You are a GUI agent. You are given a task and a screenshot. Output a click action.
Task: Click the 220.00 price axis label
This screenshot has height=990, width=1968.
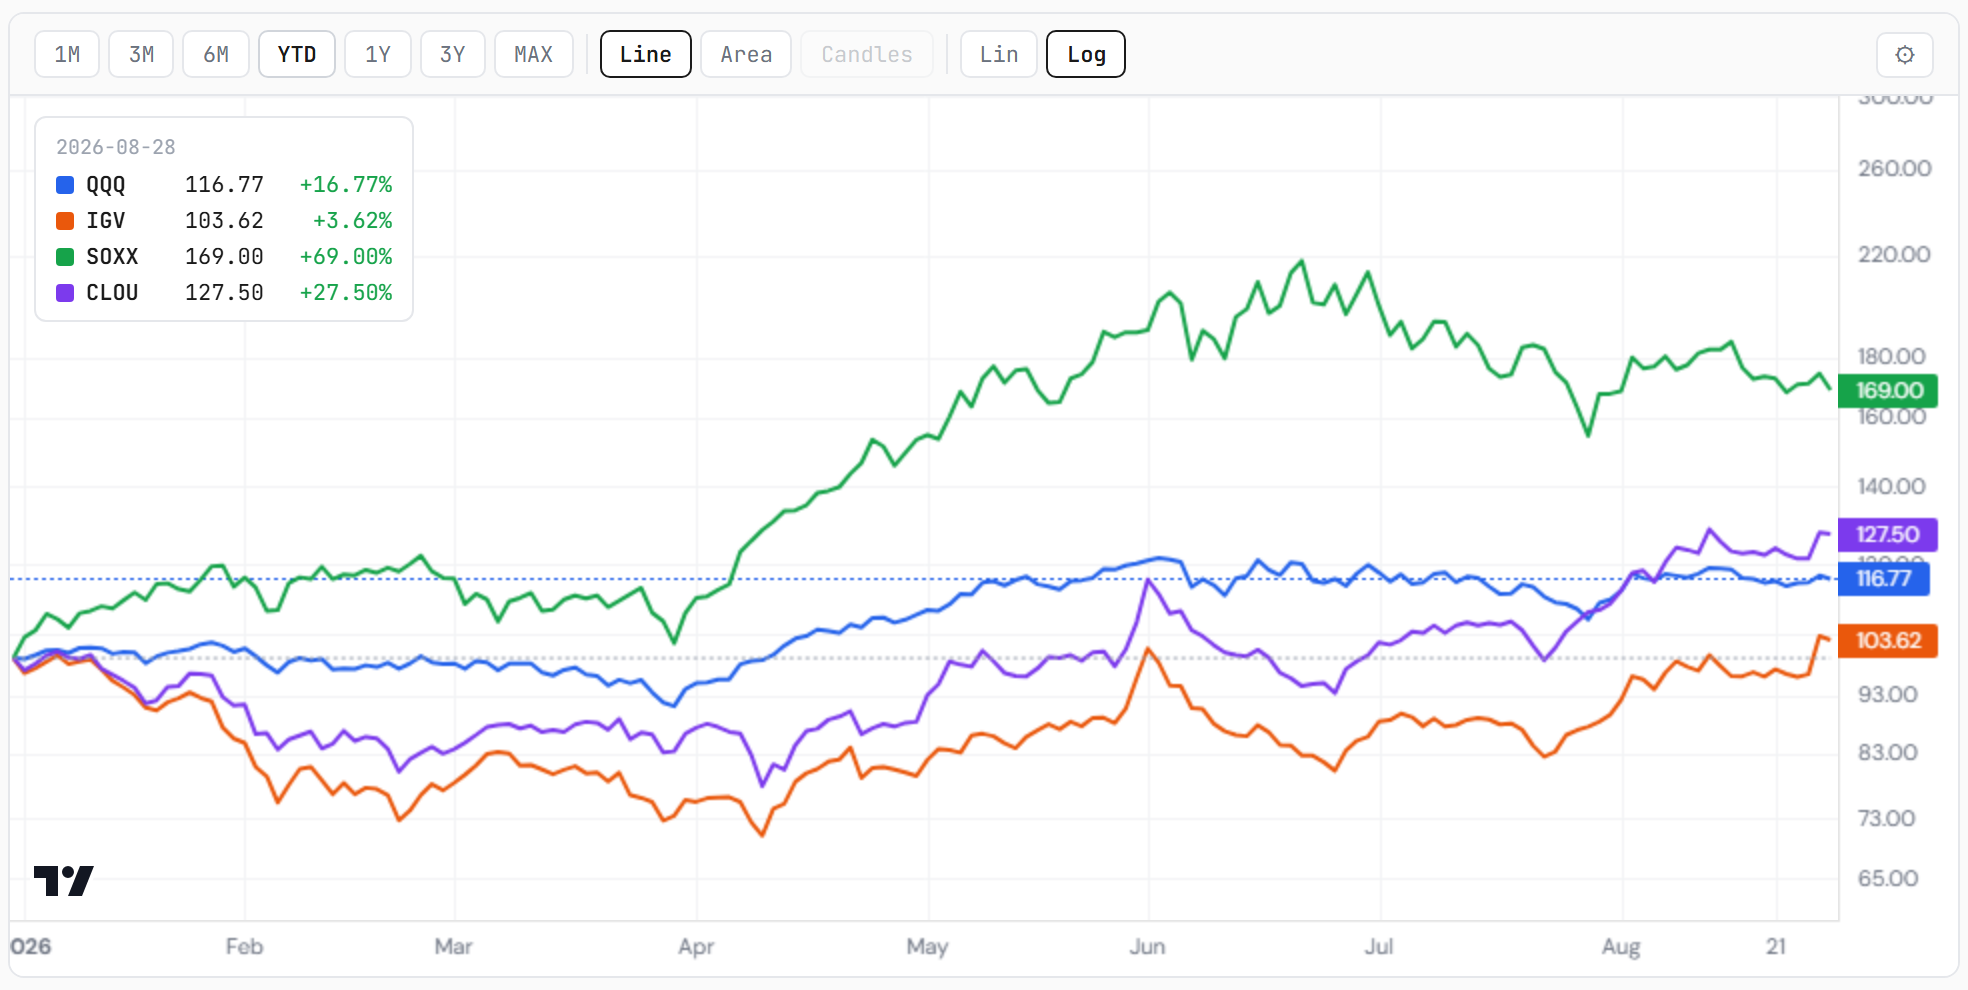[x=1894, y=255]
